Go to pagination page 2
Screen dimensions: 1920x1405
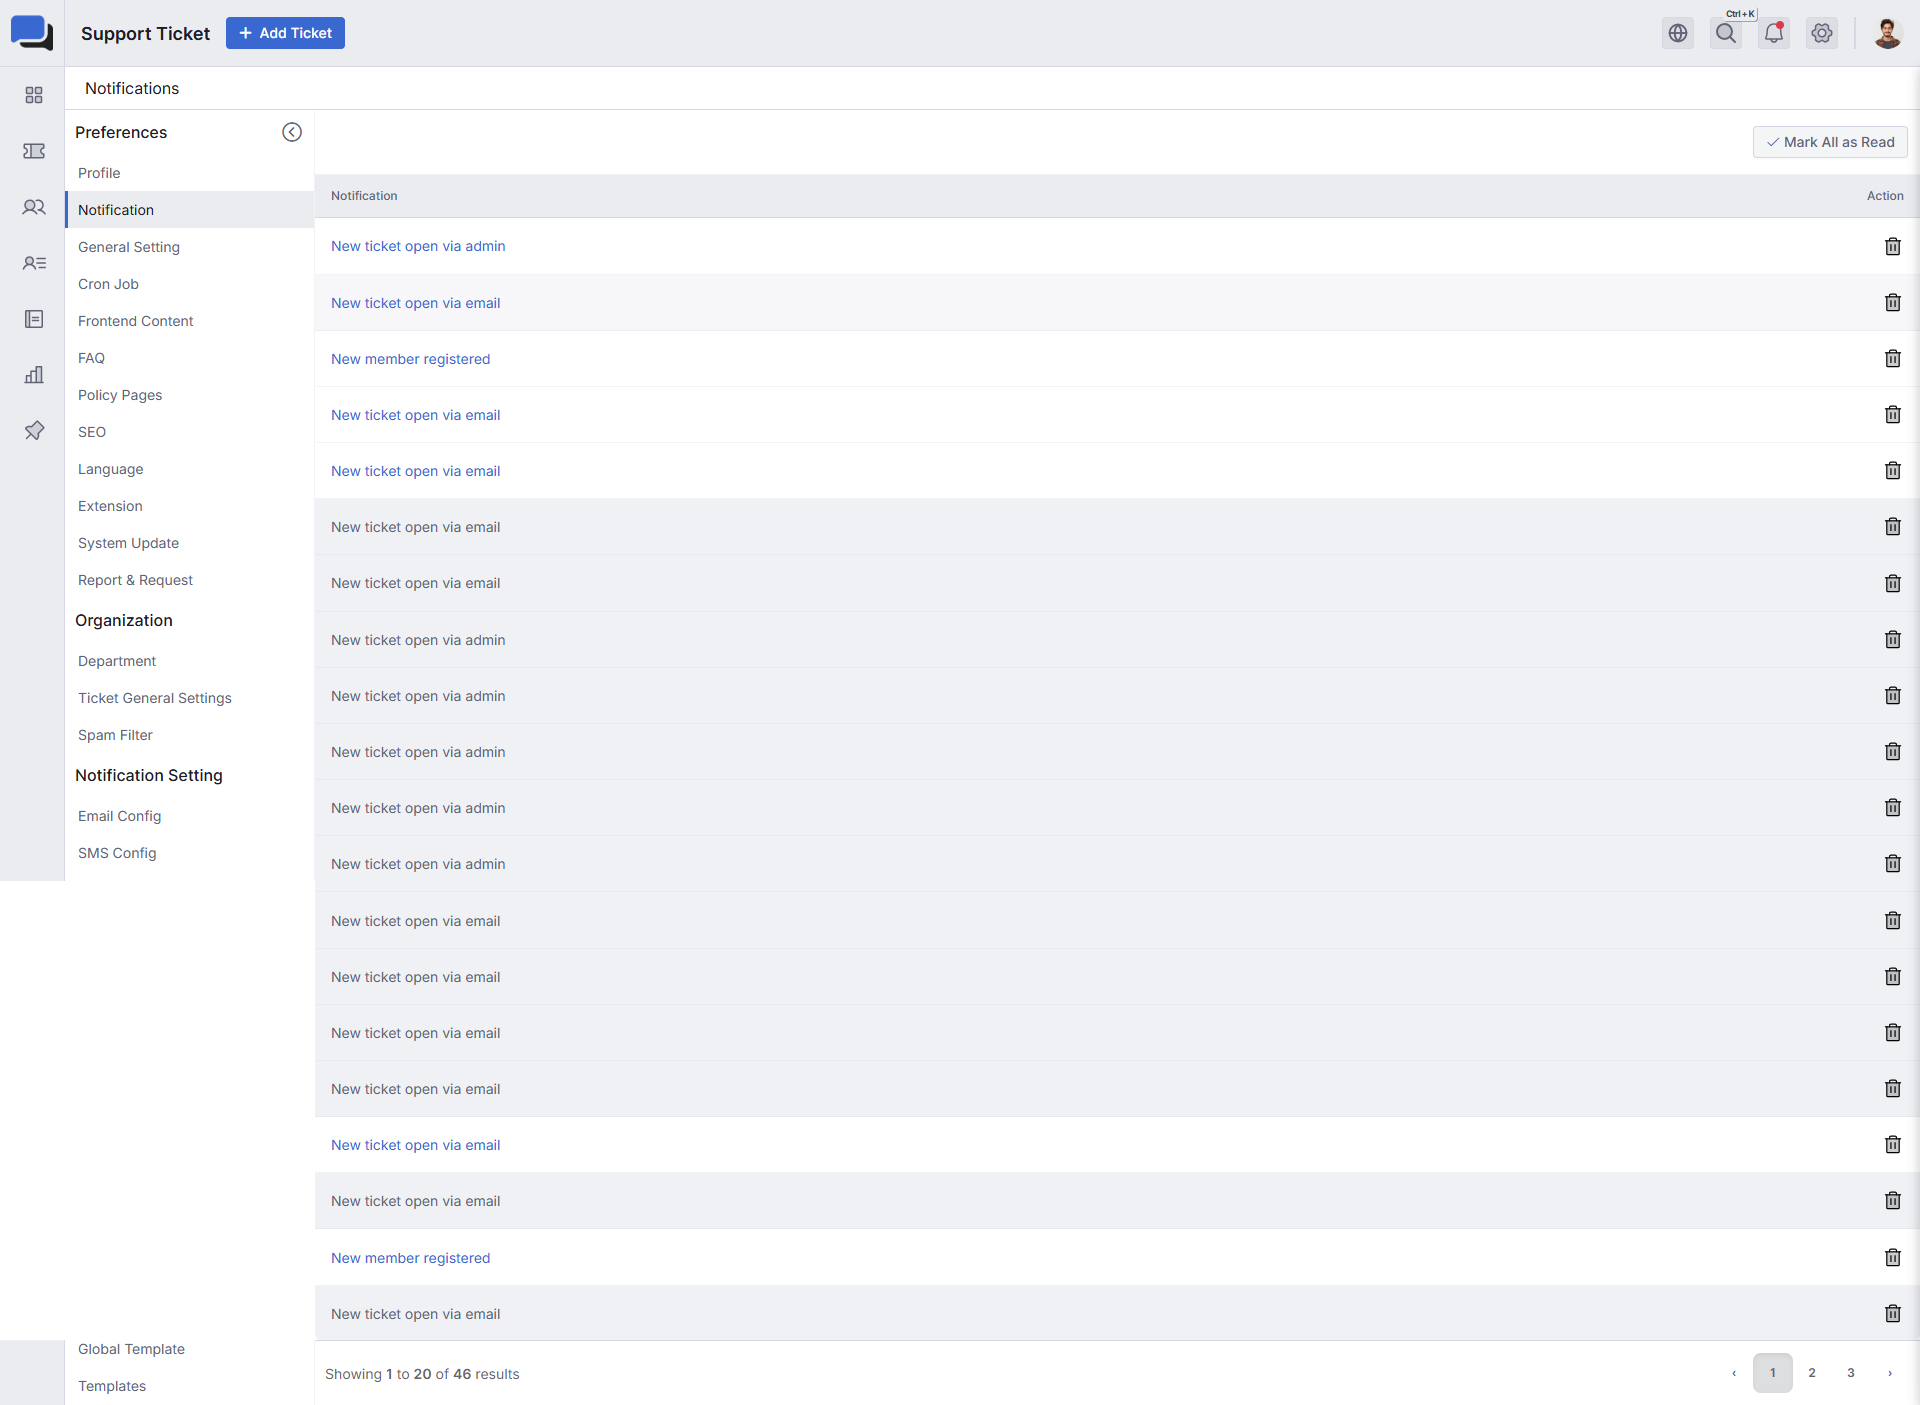1811,1373
